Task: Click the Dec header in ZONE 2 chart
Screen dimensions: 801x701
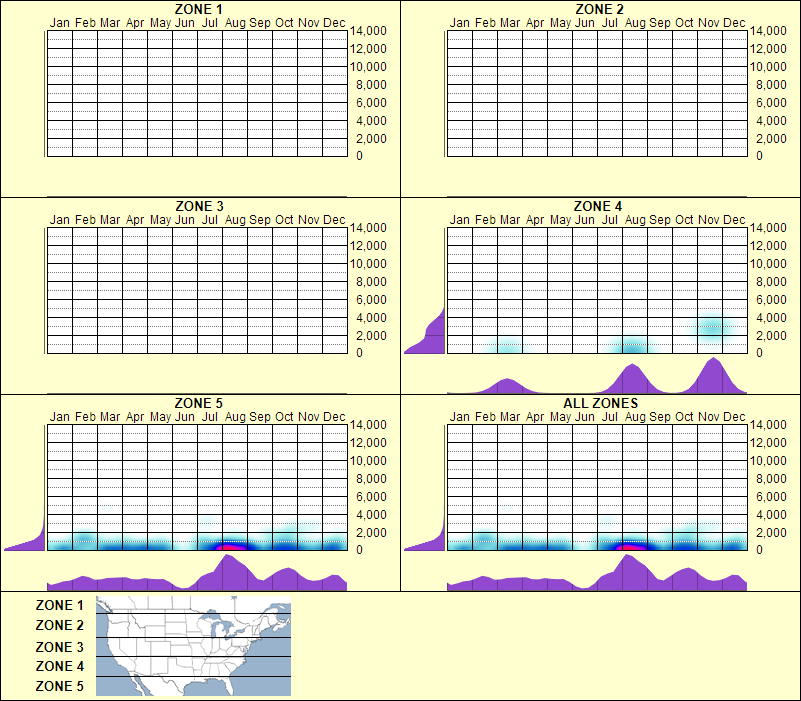Action: click(x=736, y=21)
